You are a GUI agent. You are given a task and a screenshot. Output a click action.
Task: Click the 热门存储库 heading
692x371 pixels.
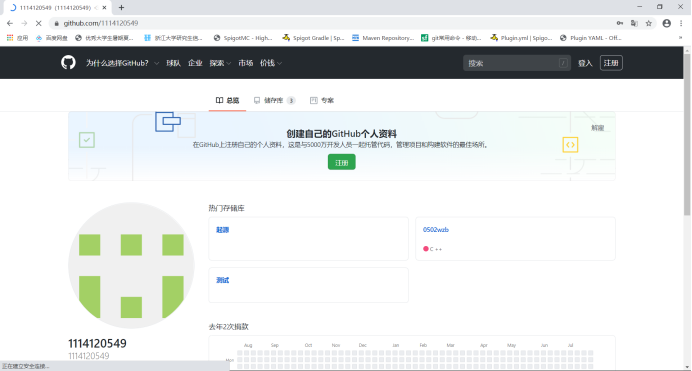click(226, 208)
